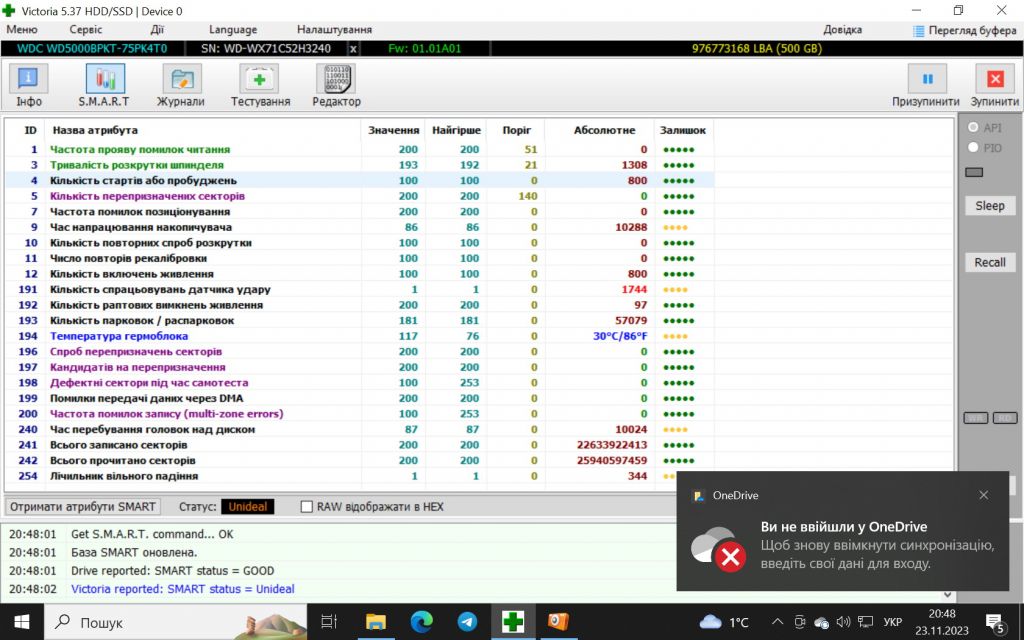This screenshot has height=640, width=1024.
Task: Open the Інфо drive information panel
Action: click(28, 86)
